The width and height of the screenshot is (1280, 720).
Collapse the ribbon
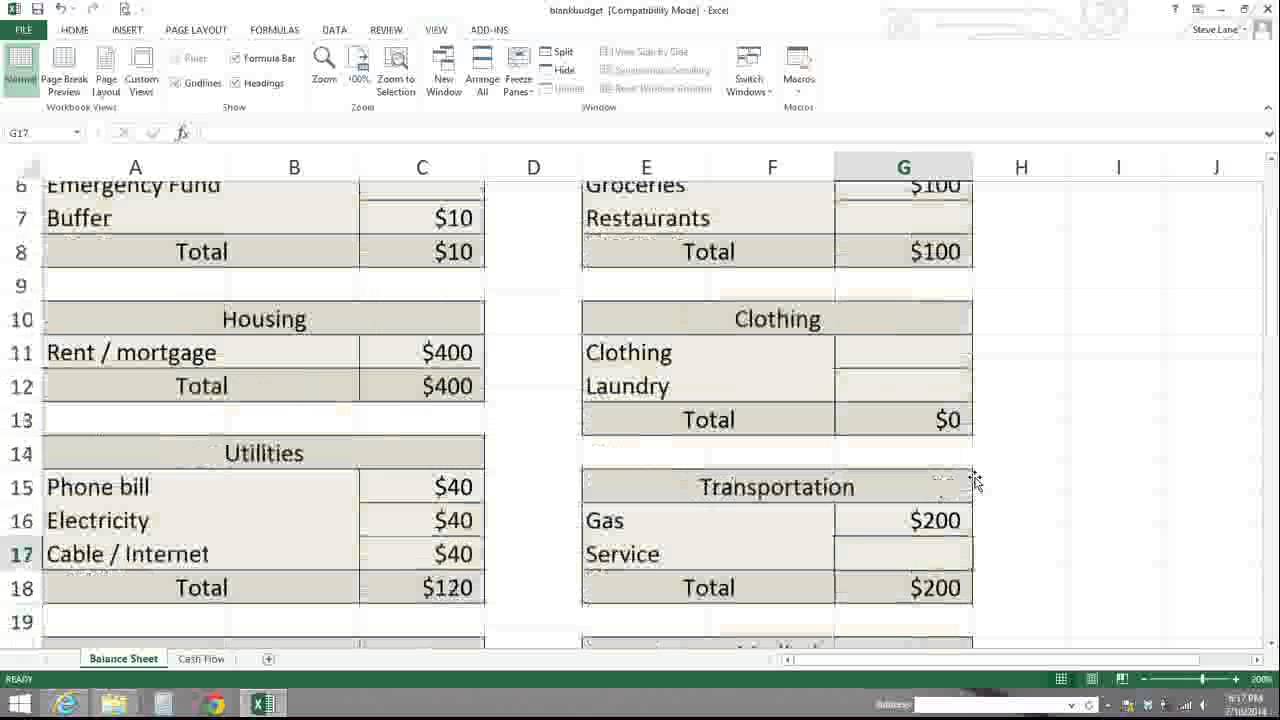[1269, 107]
